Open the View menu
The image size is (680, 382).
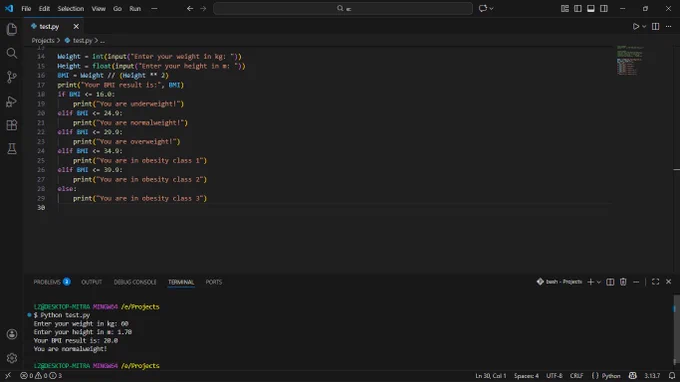point(98,8)
